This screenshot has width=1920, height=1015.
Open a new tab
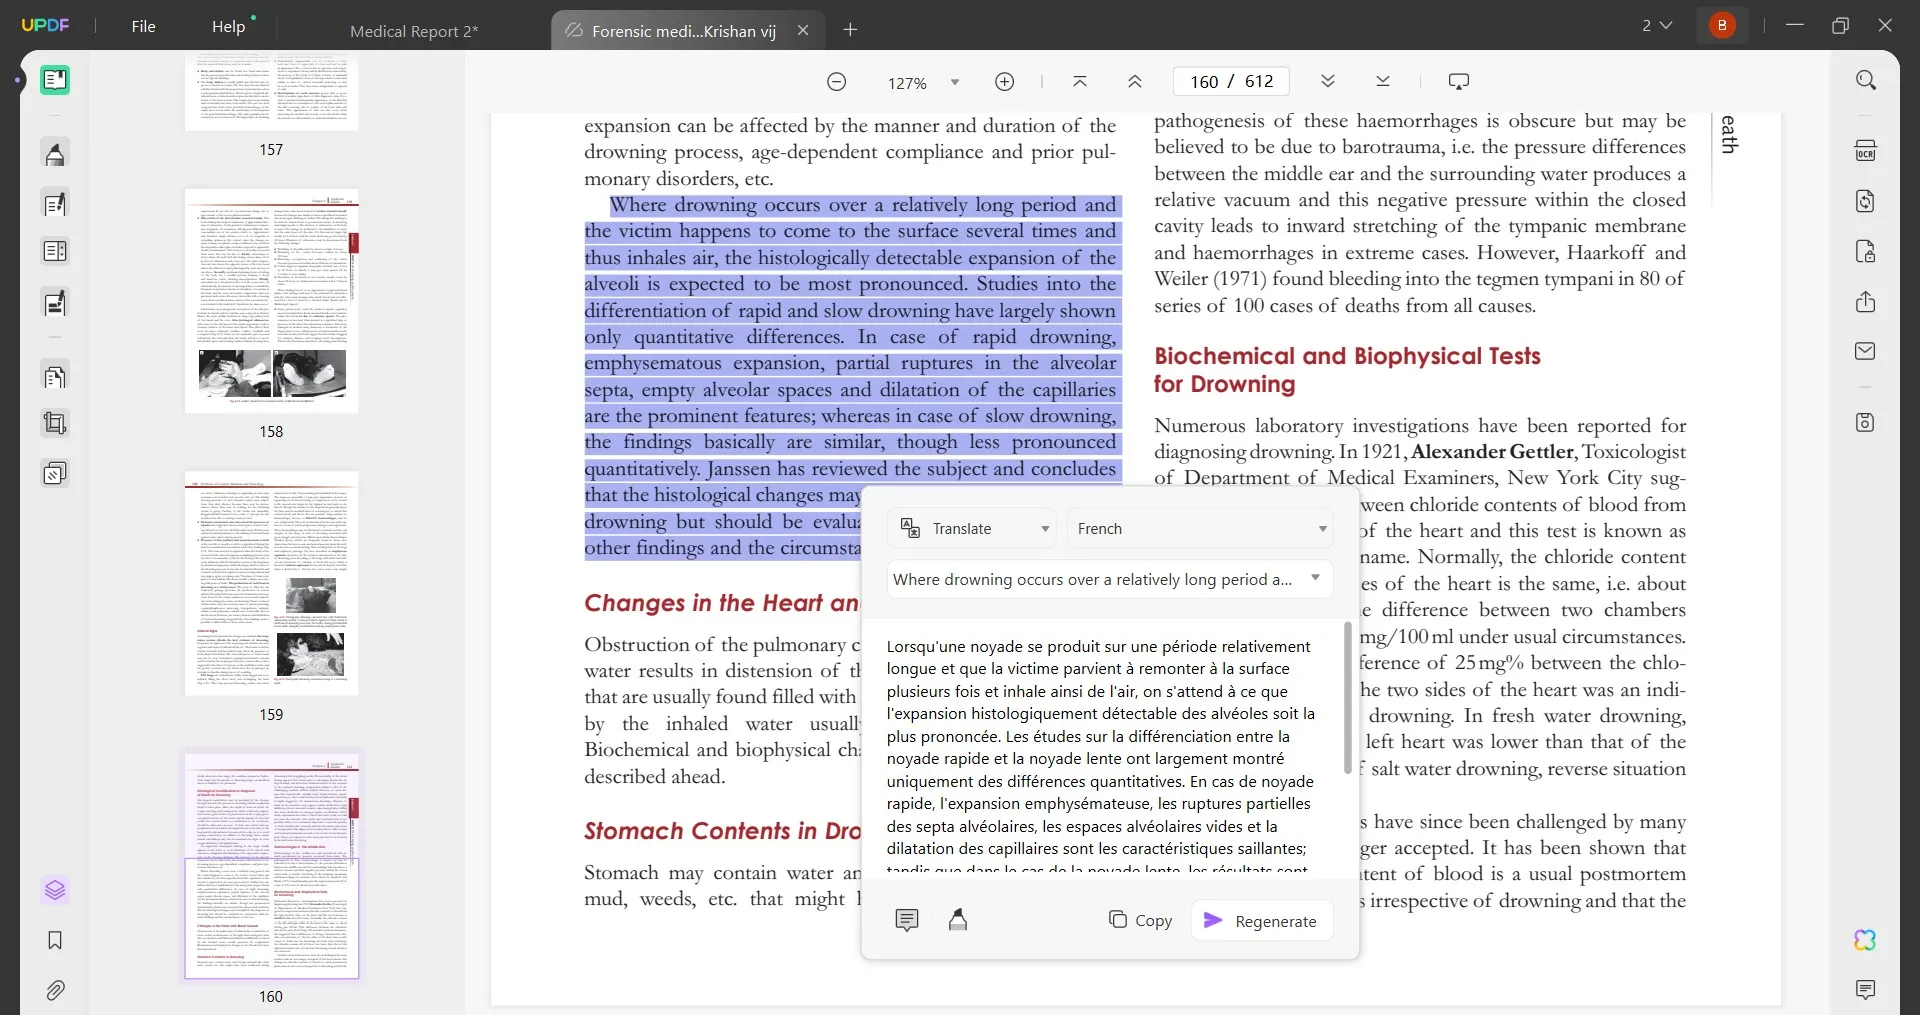pyautogui.click(x=850, y=30)
